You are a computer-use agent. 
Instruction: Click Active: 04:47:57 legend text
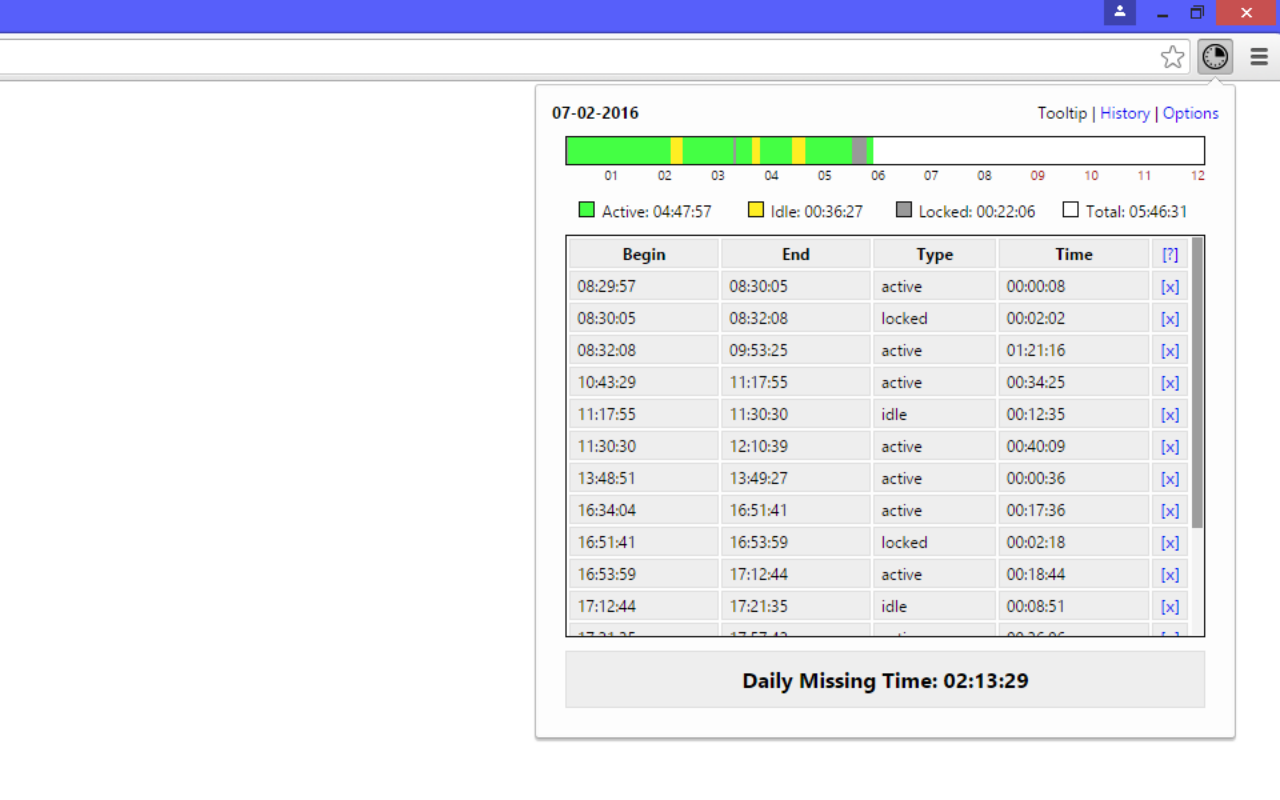(657, 212)
